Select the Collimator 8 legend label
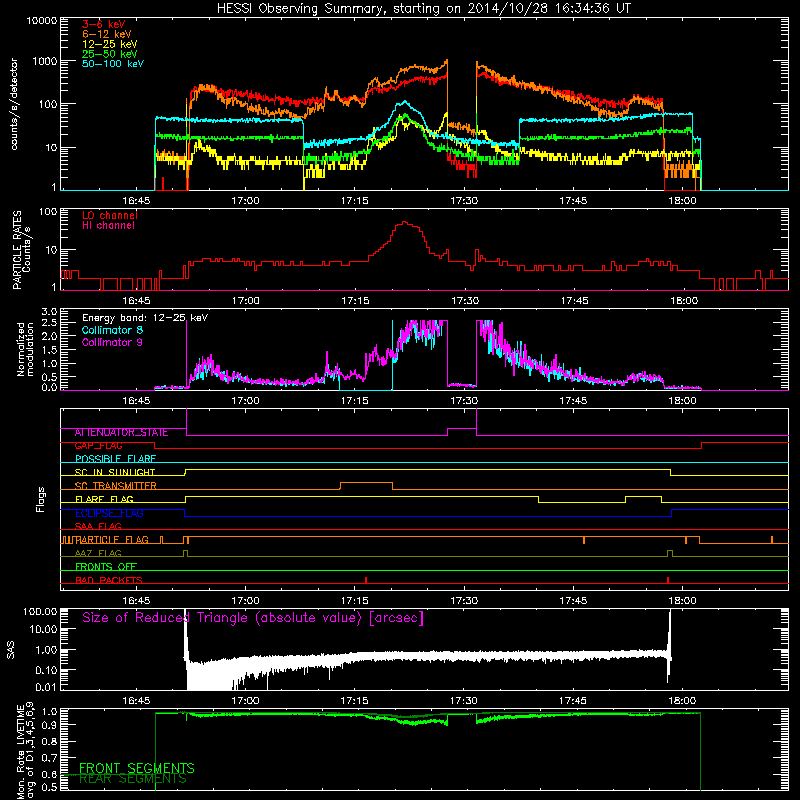The width and height of the screenshot is (800, 800). 112,330
